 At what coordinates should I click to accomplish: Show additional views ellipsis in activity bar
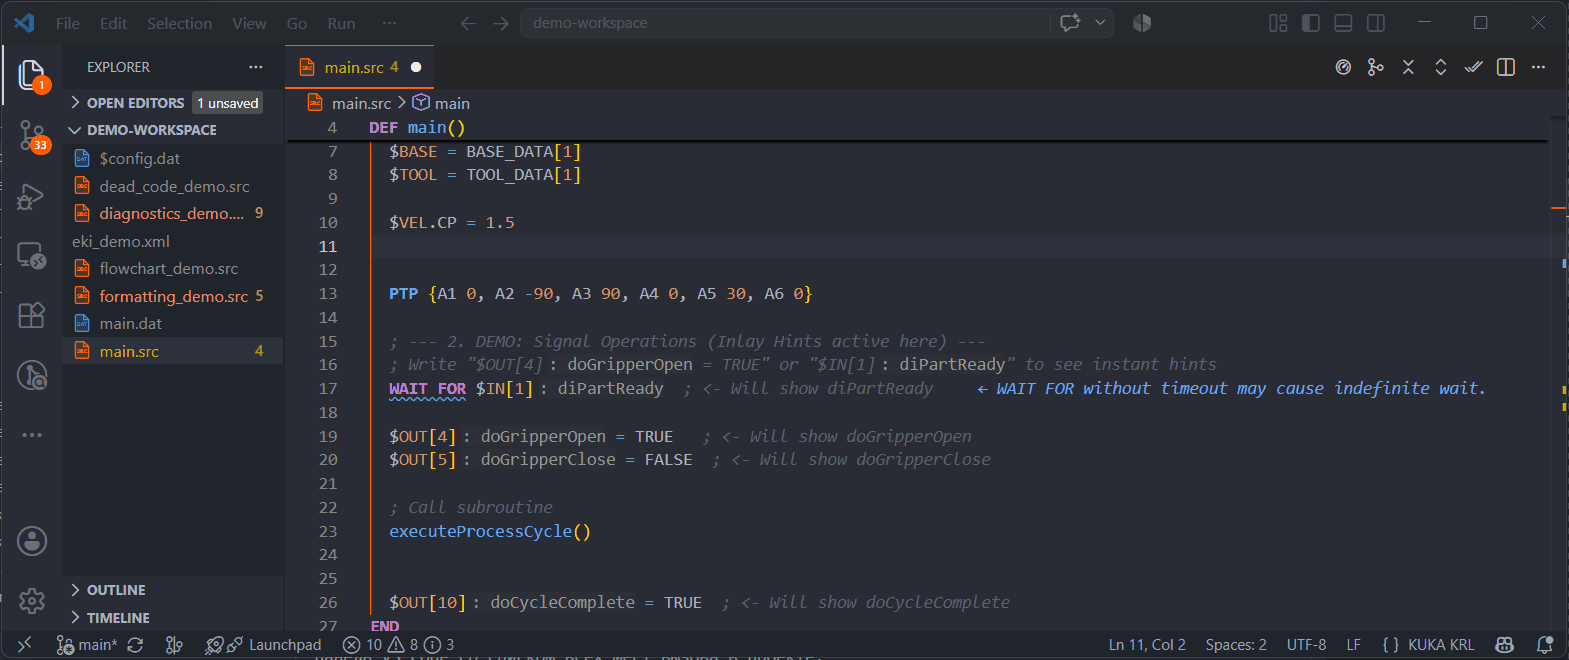[32, 435]
